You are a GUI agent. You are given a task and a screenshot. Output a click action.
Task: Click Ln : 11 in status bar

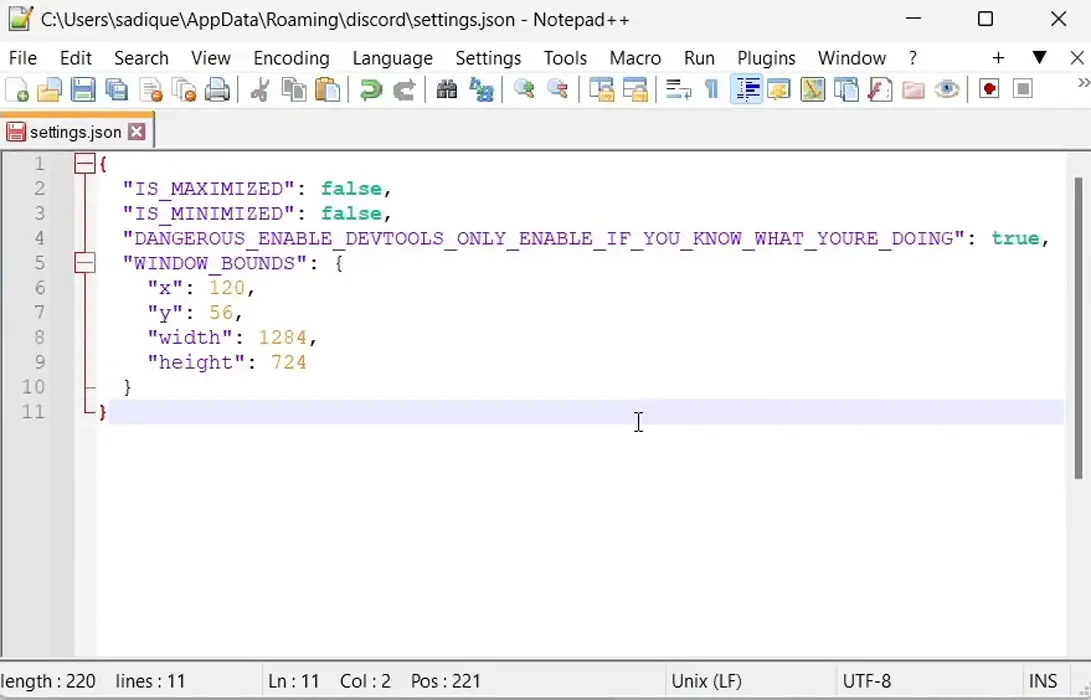293,681
